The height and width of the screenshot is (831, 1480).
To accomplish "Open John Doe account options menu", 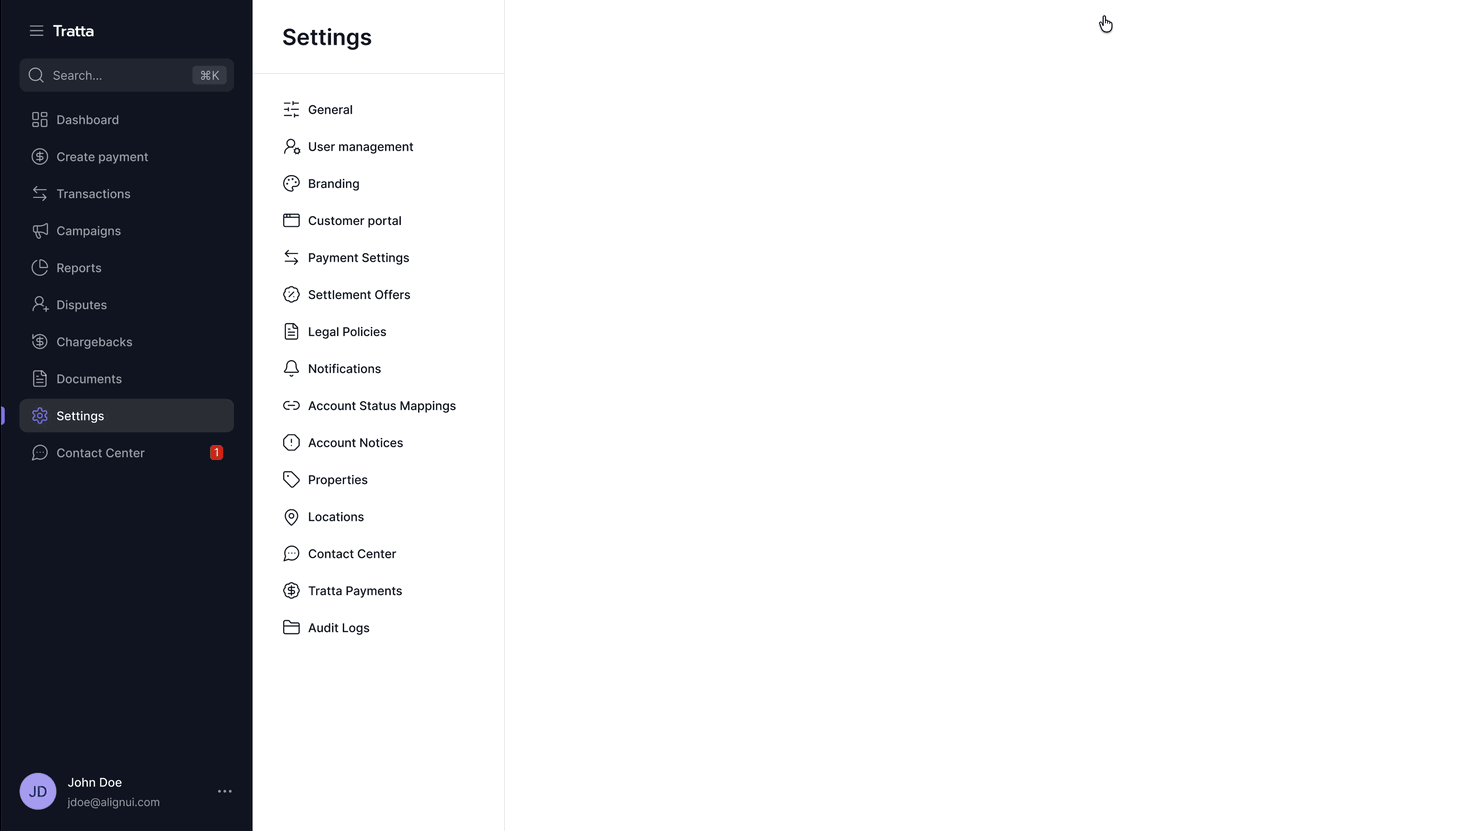I will 225,791.
